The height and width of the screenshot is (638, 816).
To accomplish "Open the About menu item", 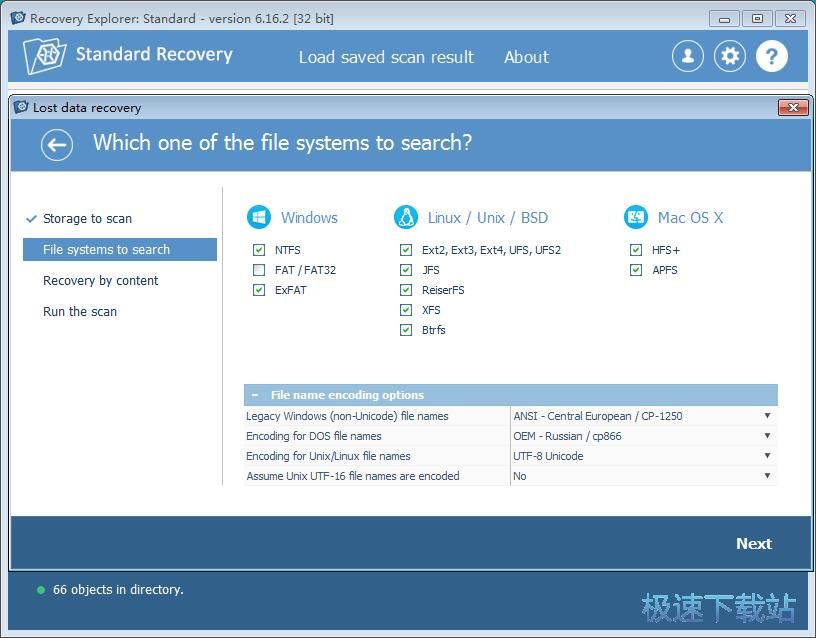I will (x=526, y=57).
